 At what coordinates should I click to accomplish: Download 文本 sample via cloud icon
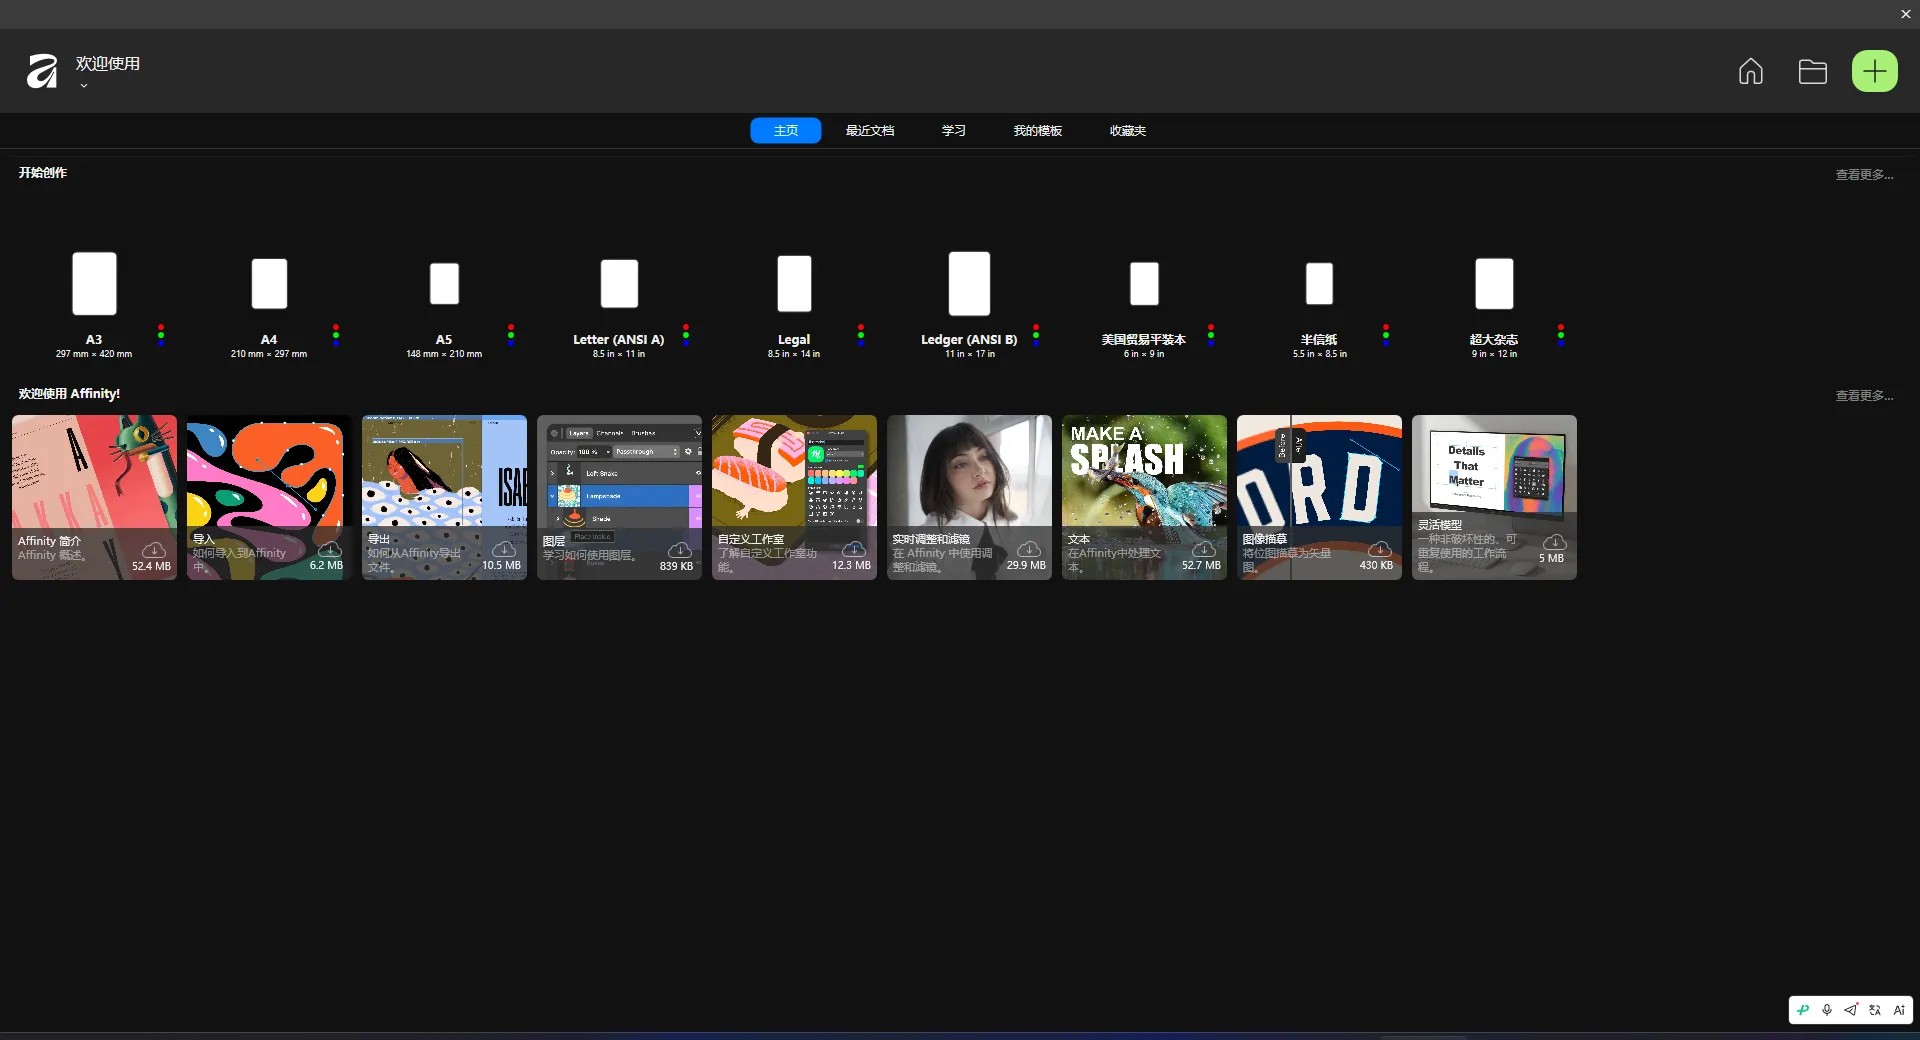(1204, 550)
